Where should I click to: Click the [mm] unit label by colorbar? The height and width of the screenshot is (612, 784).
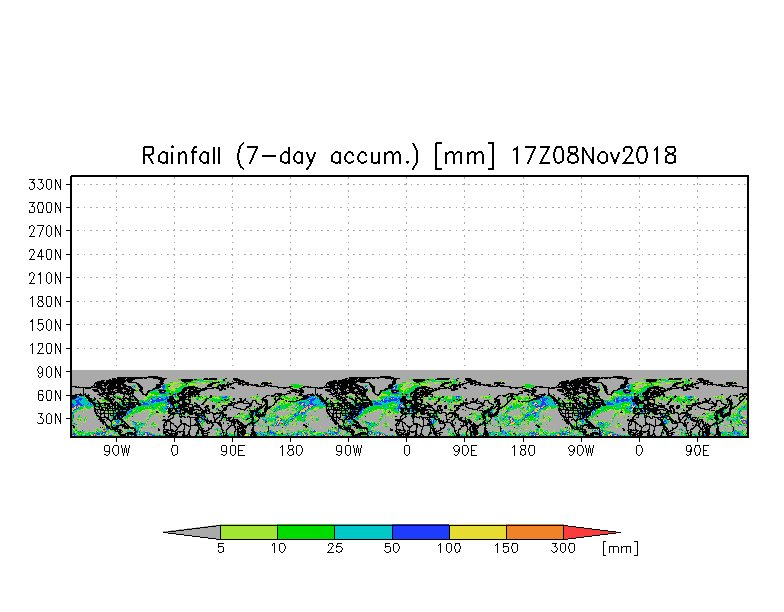coord(620,548)
